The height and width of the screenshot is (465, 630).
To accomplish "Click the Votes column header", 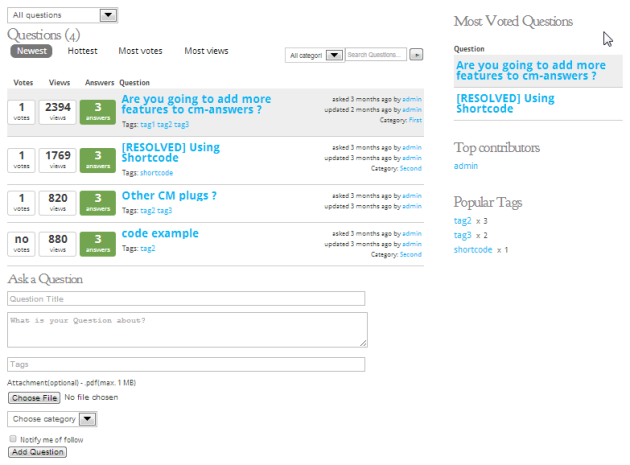I will tap(23, 82).
